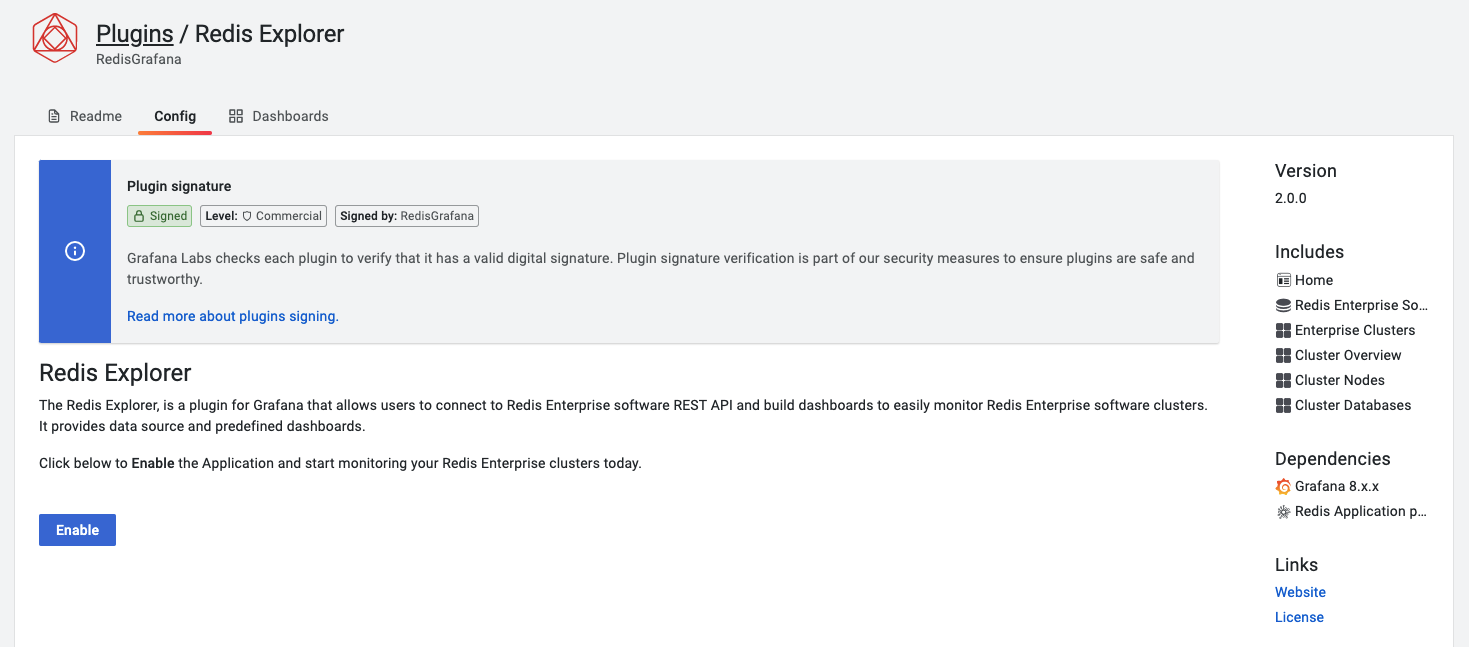Click the Redis Application plugin dependency icon
This screenshot has width=1469, height=647.
point(1283,511)
